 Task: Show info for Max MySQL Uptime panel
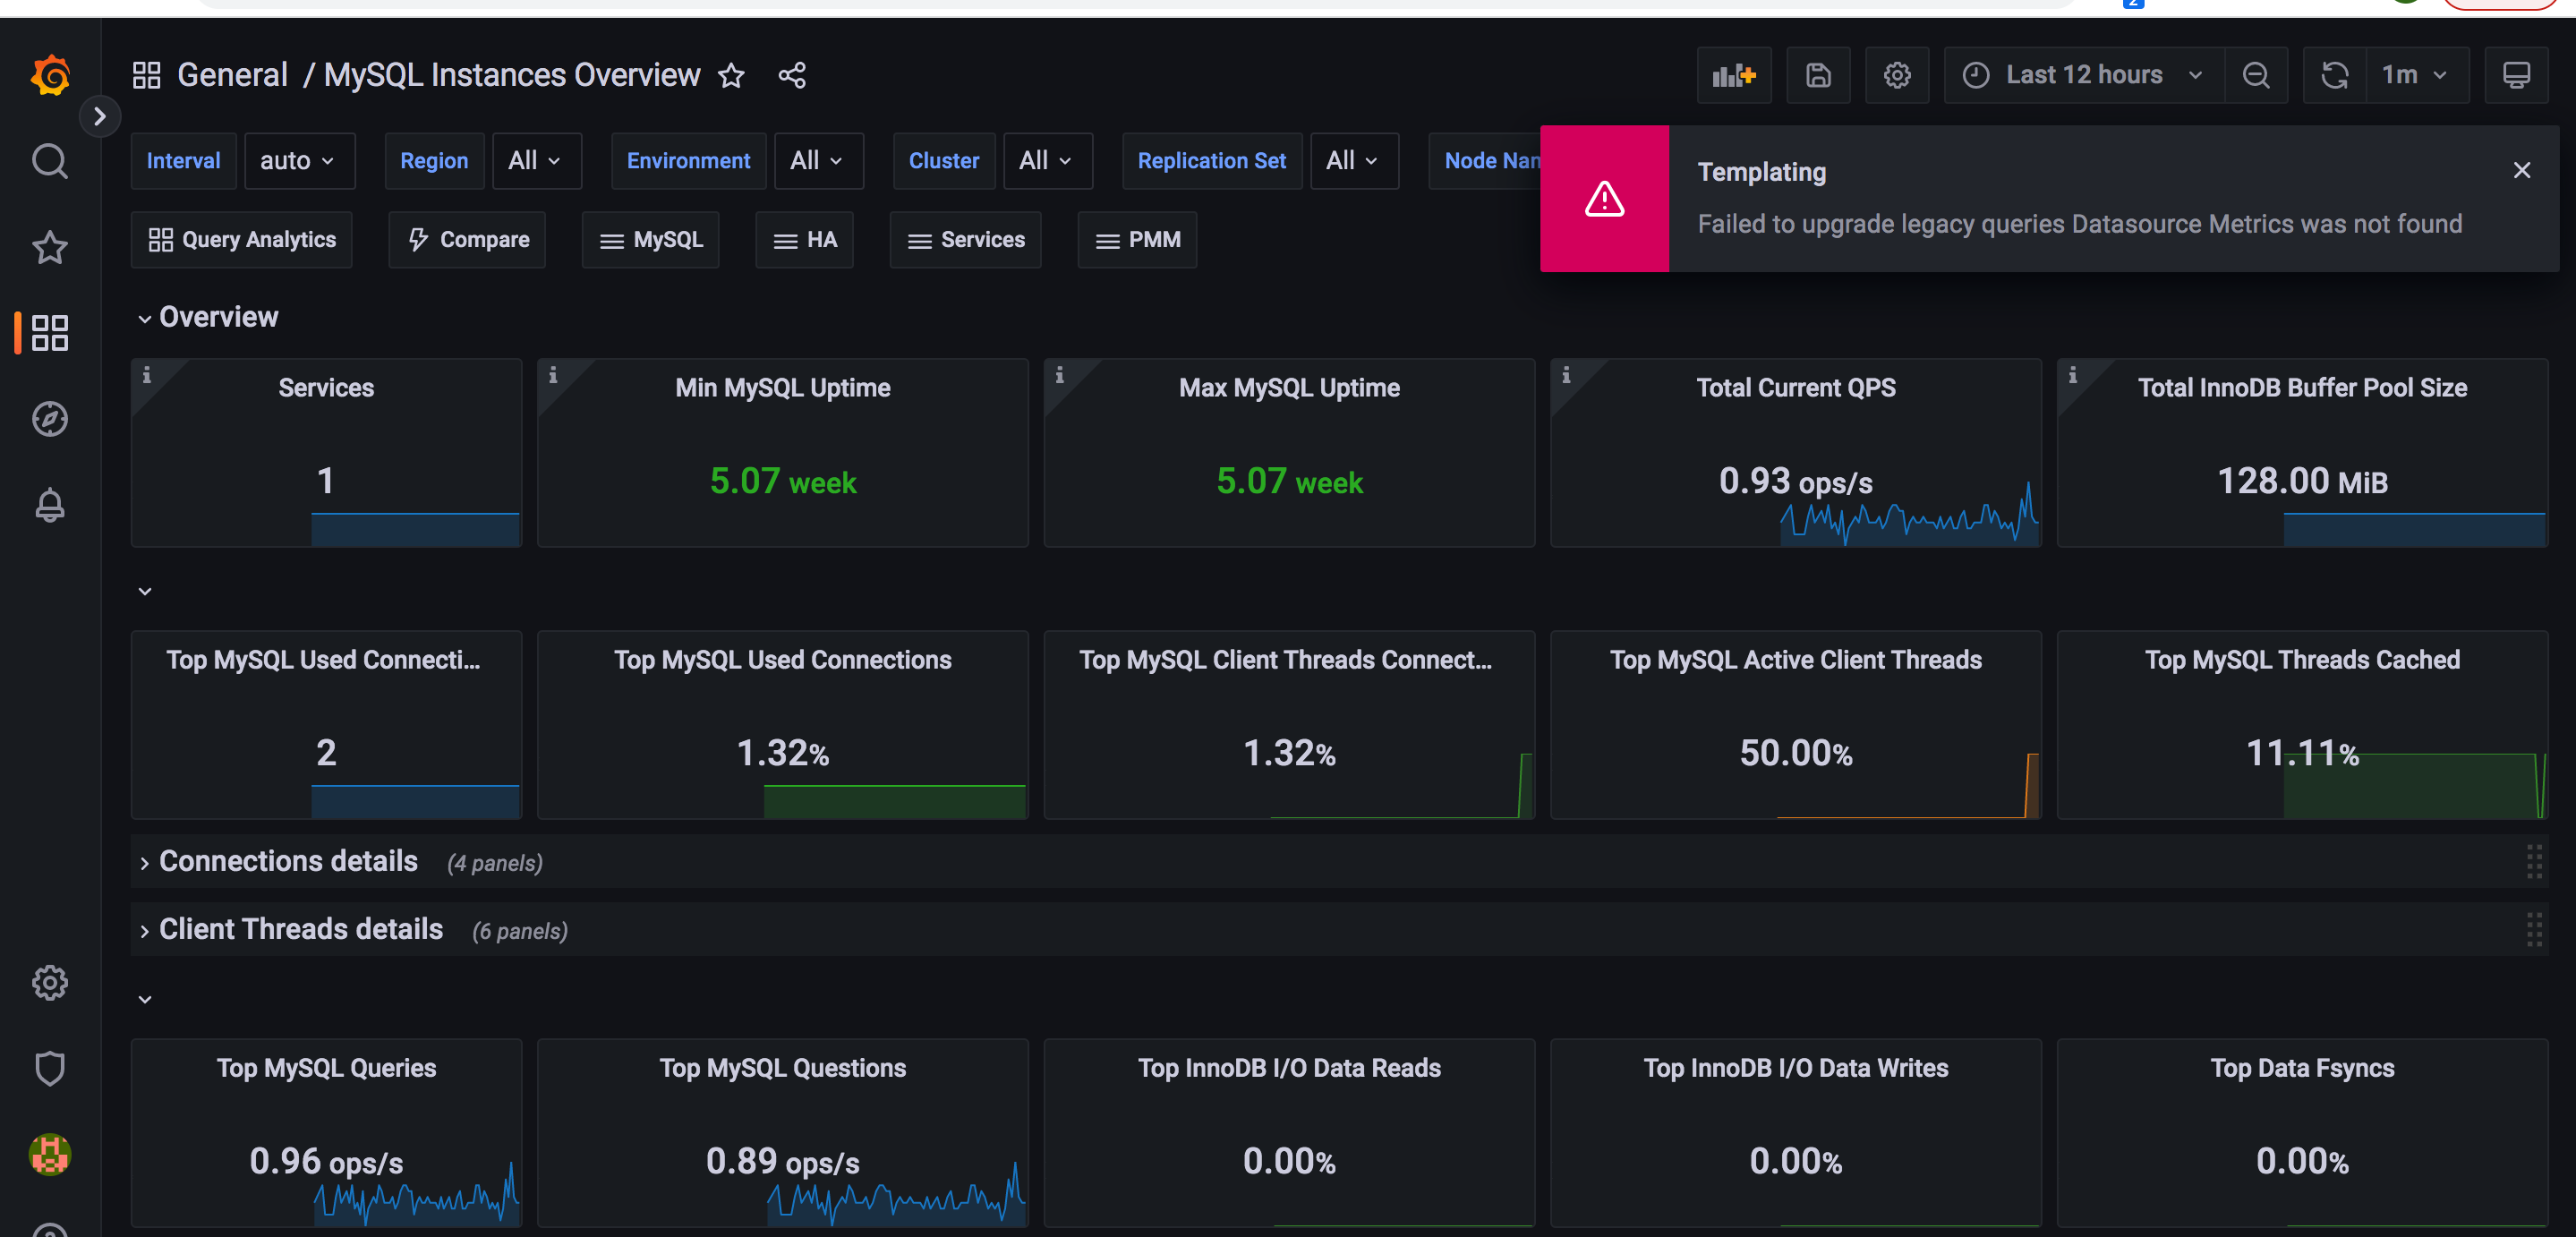coord(1060,375)
